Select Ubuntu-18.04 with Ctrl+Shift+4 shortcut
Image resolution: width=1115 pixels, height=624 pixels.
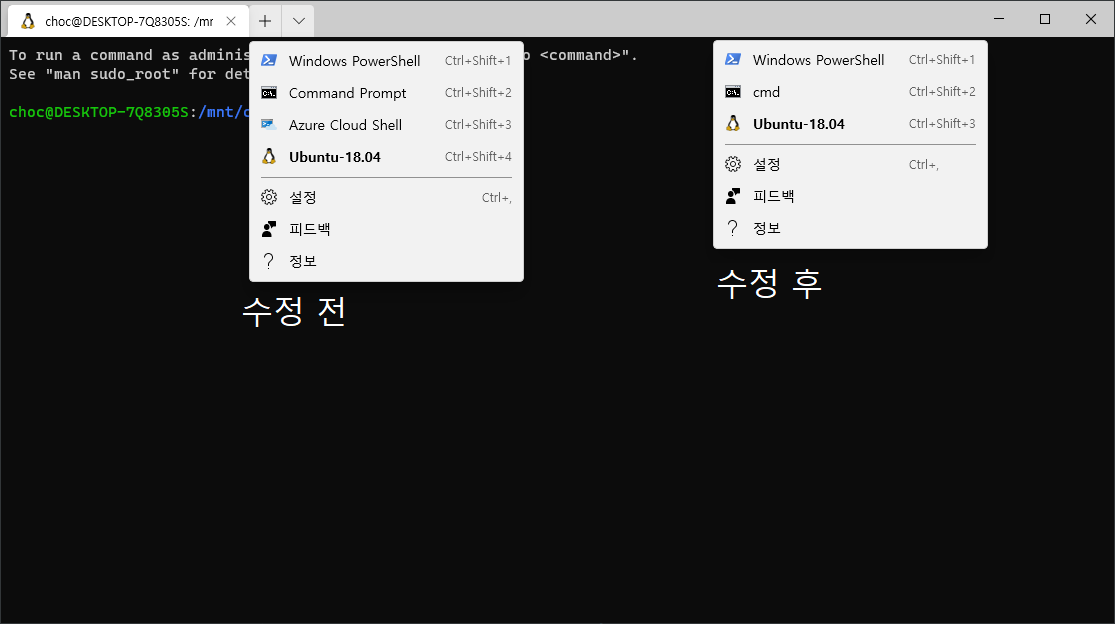386,157
